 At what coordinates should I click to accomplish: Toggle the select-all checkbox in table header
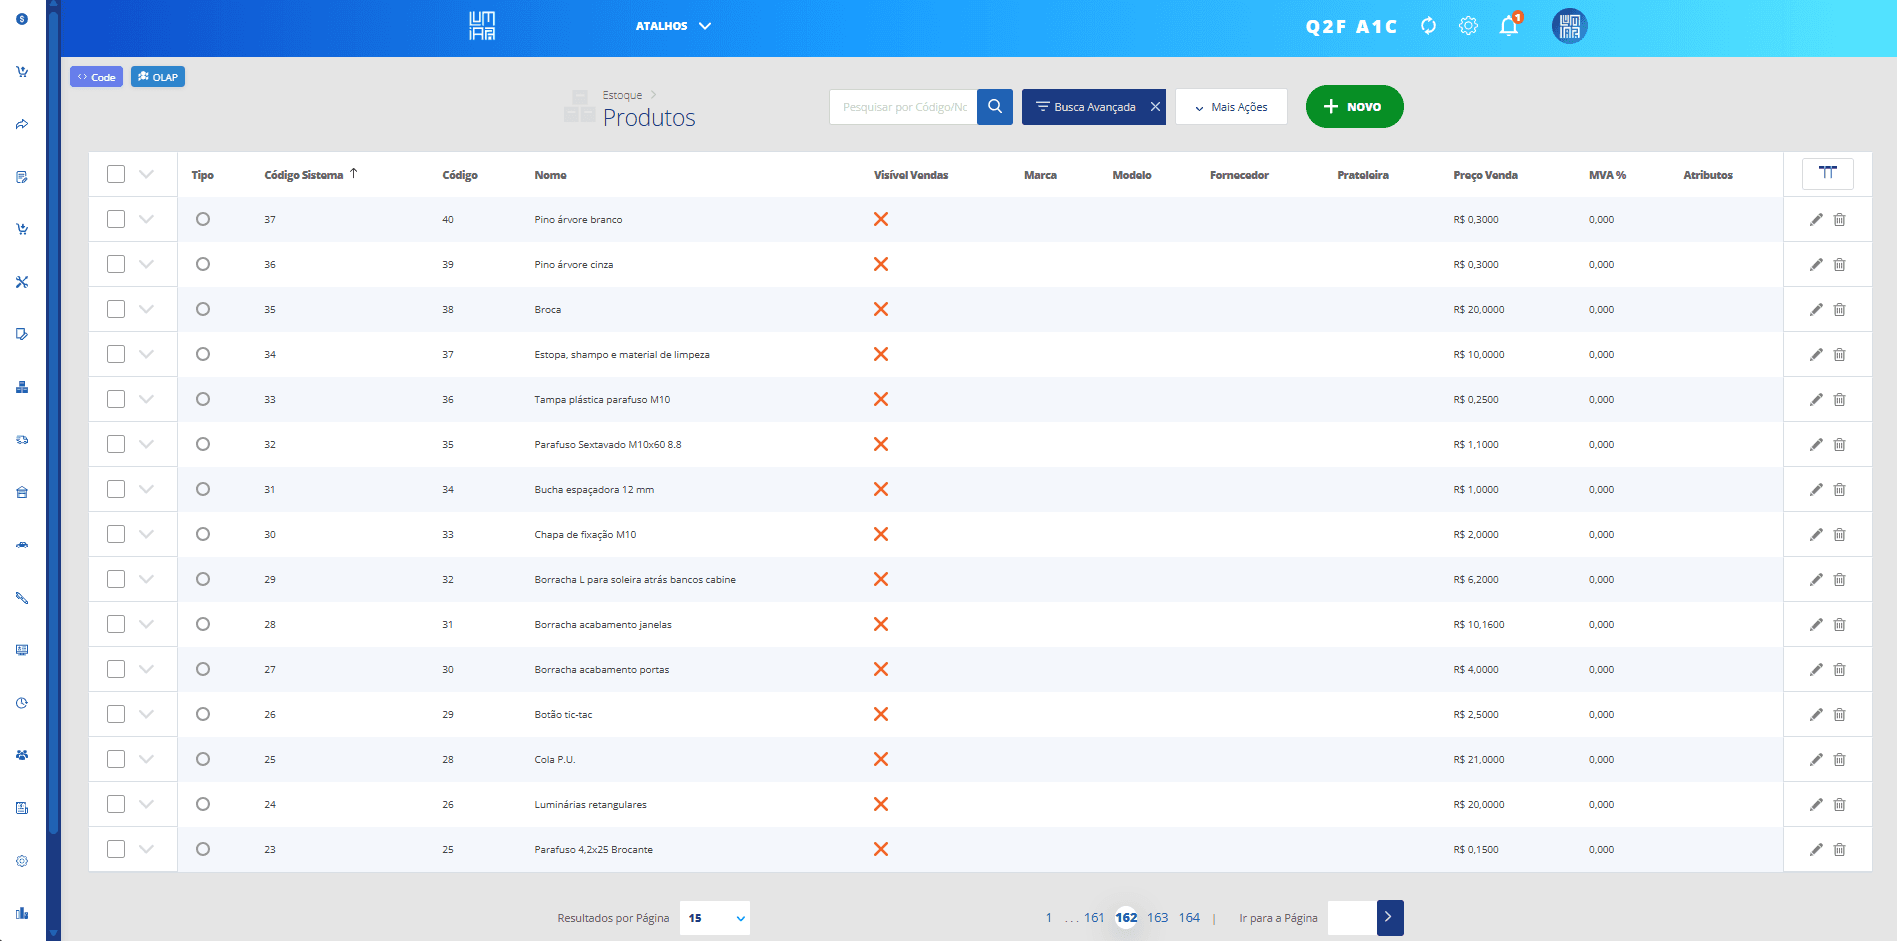[x=116, y=174]
